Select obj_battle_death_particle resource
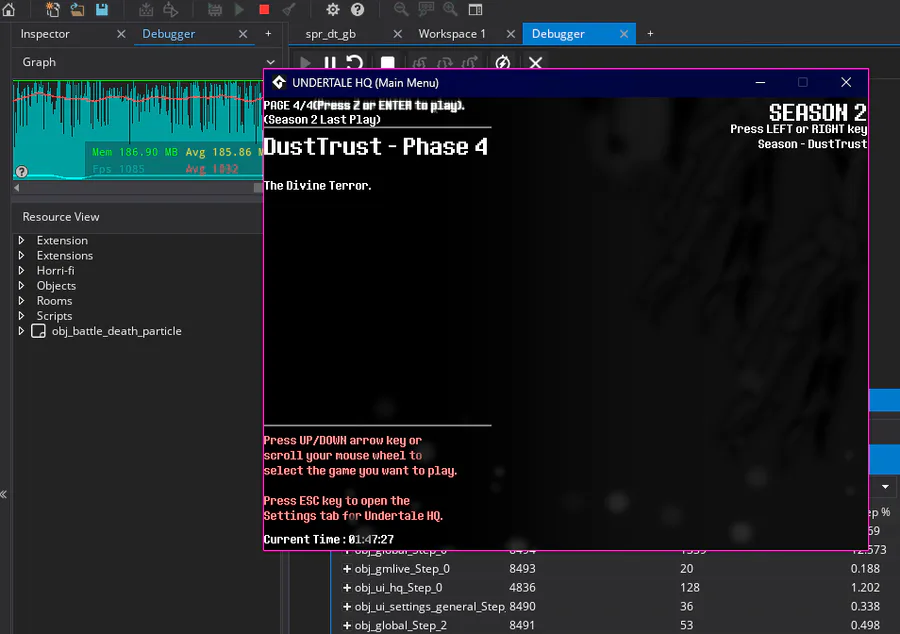The image size is (900, 634). 117,331
